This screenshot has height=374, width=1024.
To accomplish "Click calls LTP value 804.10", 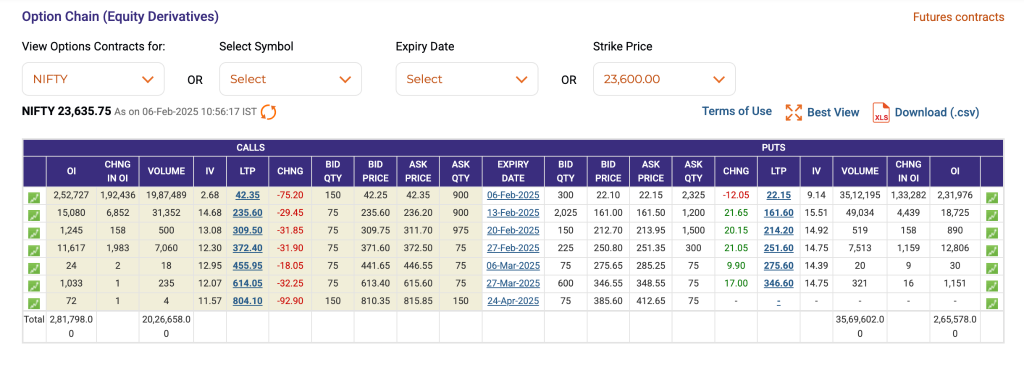I will [248, 301].
